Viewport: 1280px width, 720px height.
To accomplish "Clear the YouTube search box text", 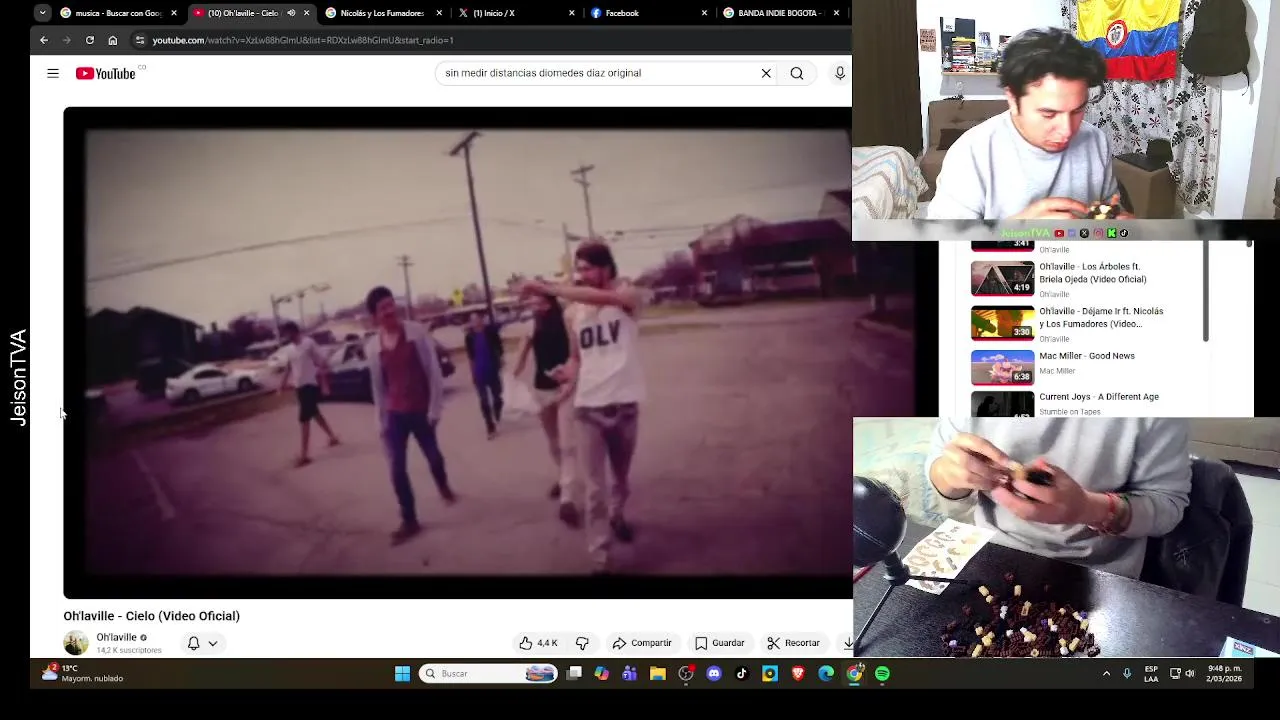I will 766,73.
